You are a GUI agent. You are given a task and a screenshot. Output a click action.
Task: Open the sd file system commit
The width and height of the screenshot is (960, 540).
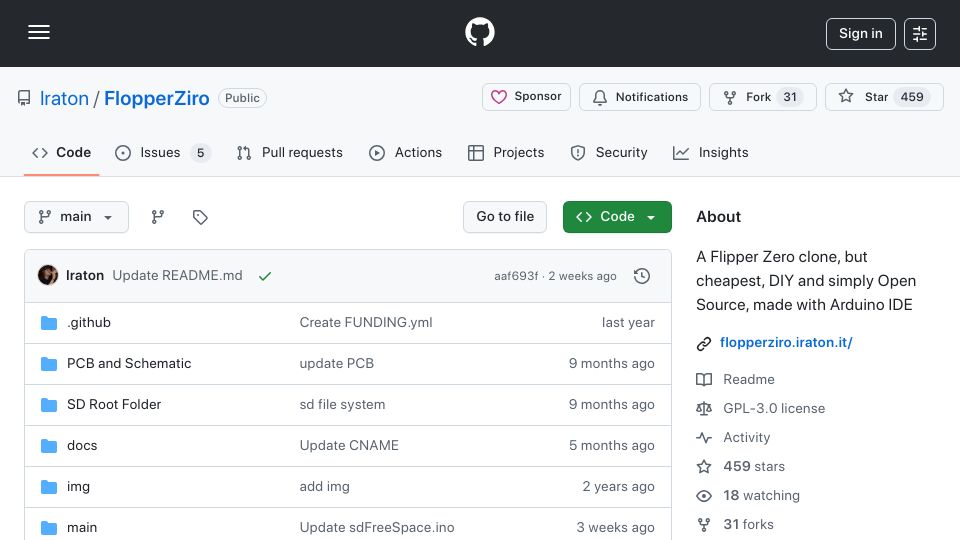[342, 405]
